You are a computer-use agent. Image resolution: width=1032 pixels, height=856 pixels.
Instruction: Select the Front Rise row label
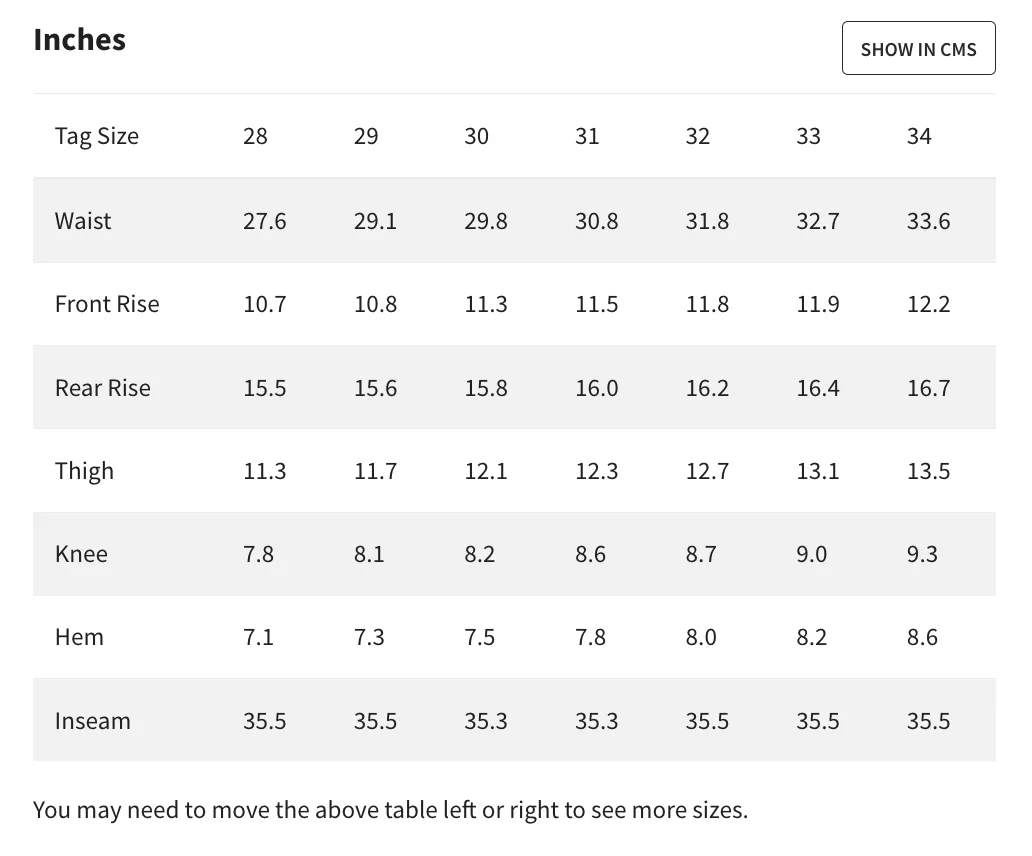tap(107, 304)
